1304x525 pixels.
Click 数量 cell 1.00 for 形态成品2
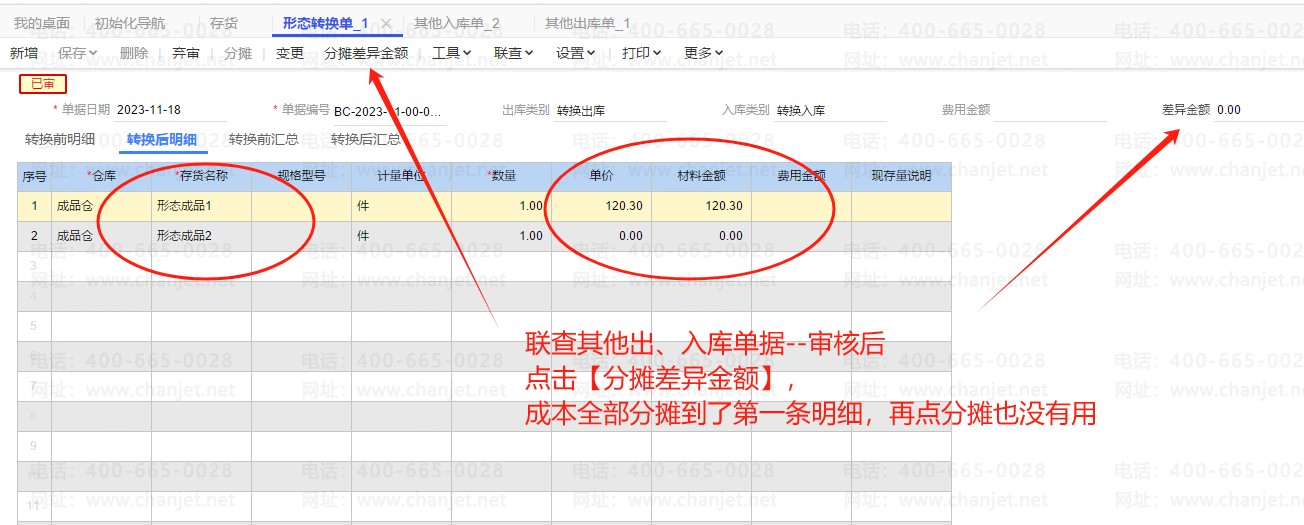[x=501, y=236]
